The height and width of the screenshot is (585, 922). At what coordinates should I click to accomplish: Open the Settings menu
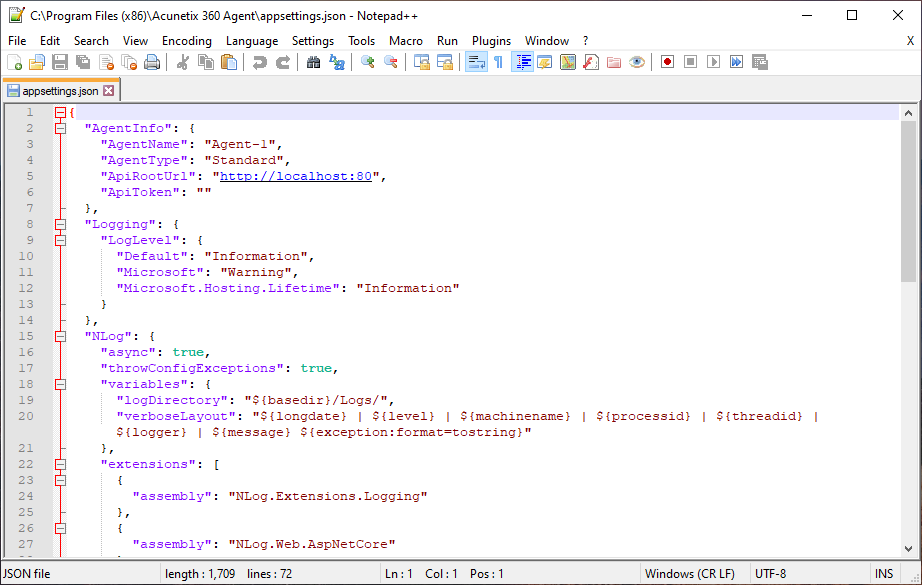(313, 41)
